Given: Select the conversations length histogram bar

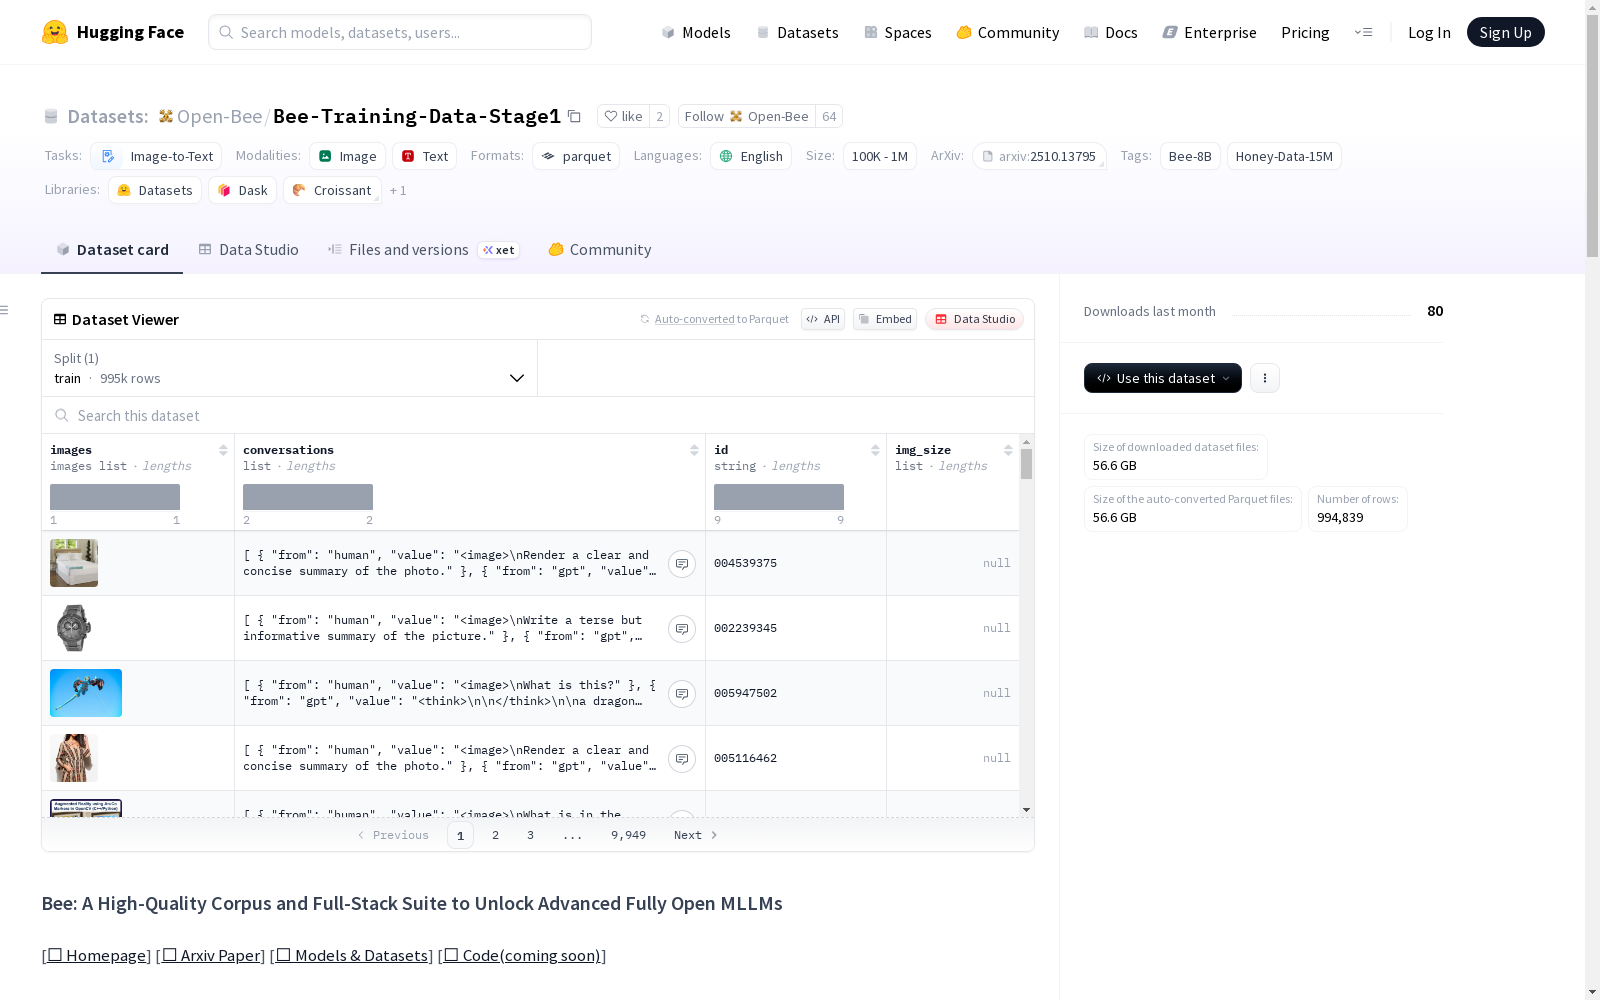Looking at the screenshot, I should 308,497.
